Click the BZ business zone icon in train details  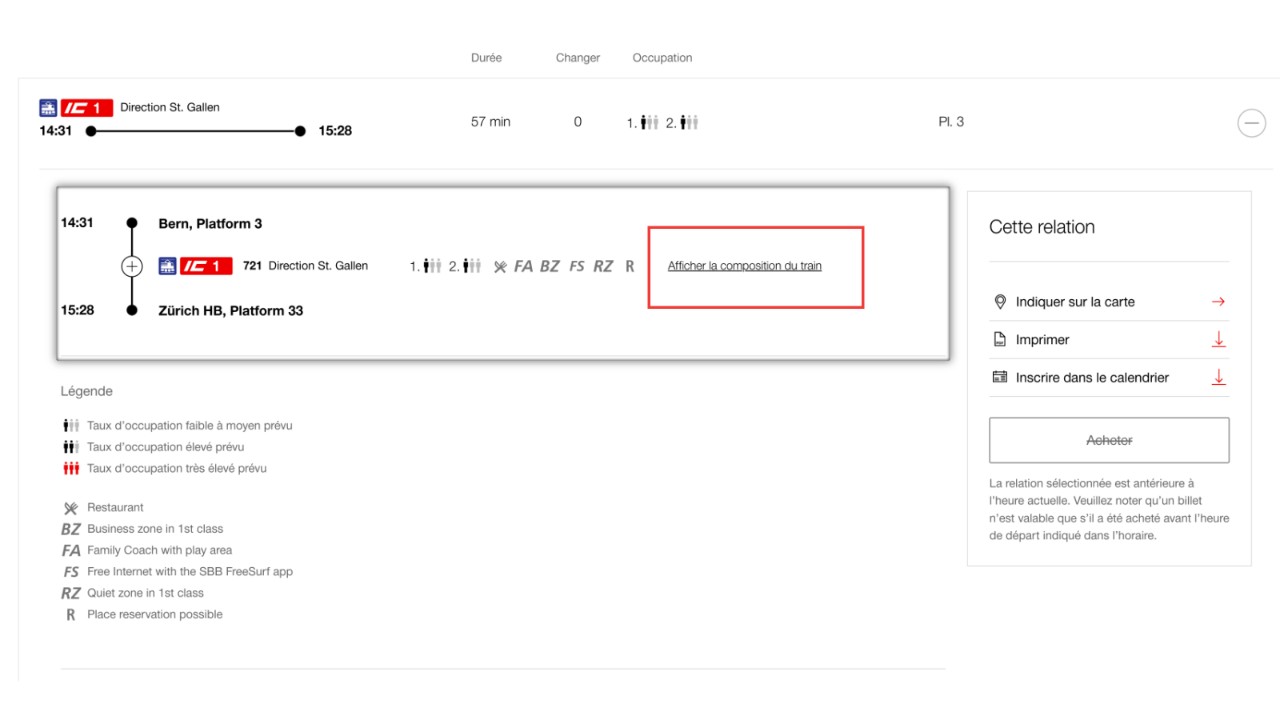pos(550,267)
